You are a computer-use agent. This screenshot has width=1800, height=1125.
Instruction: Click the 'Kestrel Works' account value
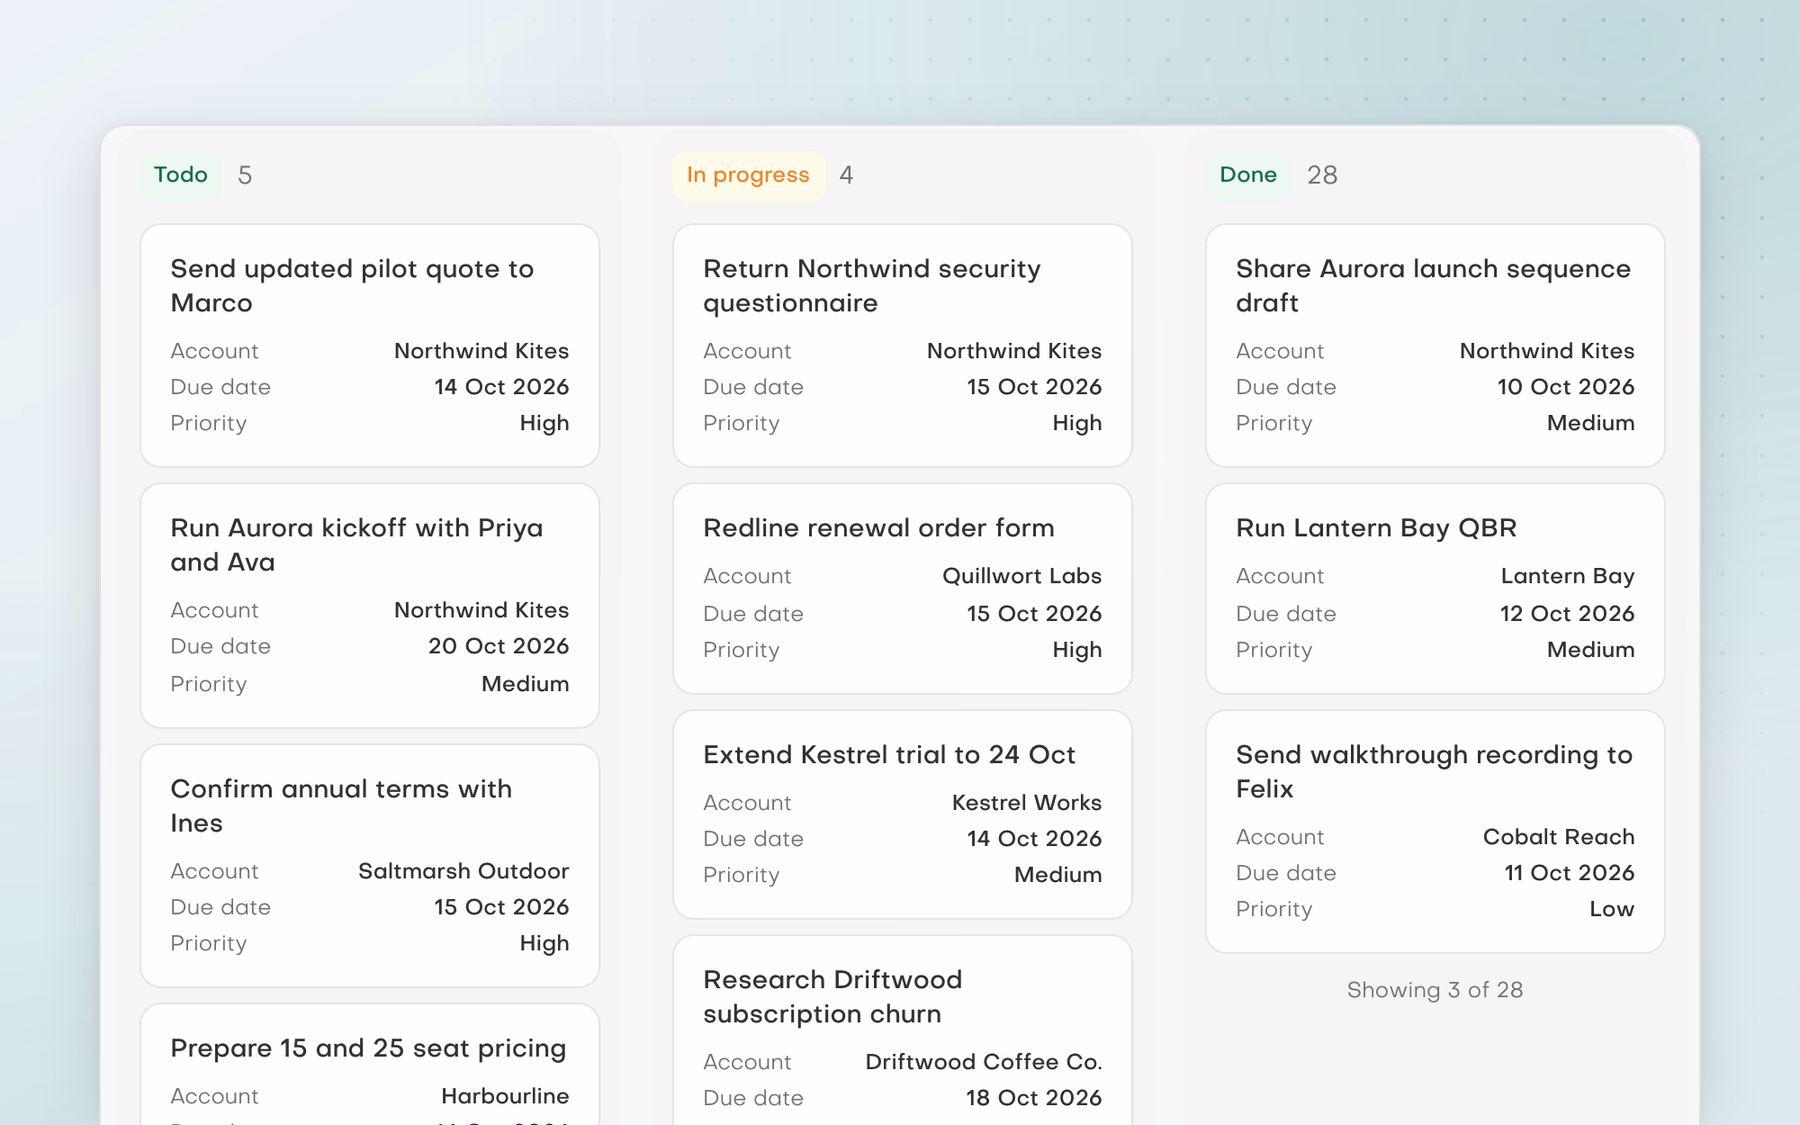tap(1027, 803)
